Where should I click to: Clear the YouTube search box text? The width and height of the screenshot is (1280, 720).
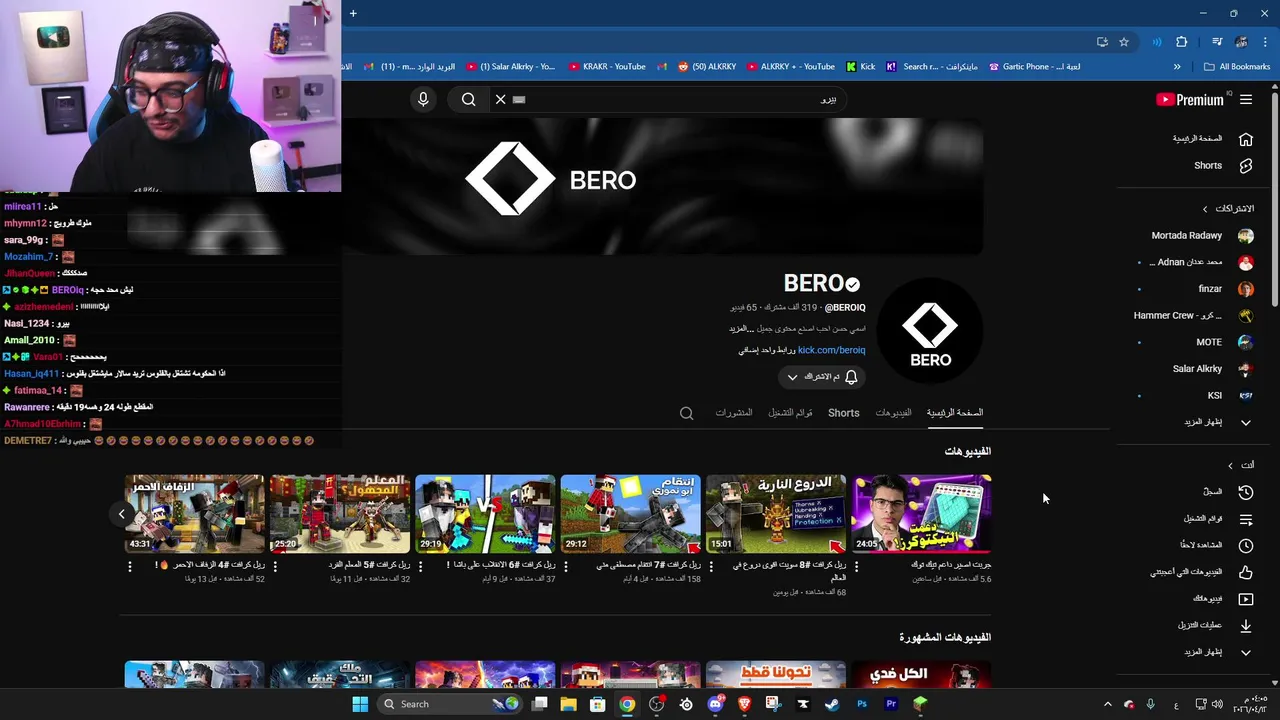(x=501, y=99)
